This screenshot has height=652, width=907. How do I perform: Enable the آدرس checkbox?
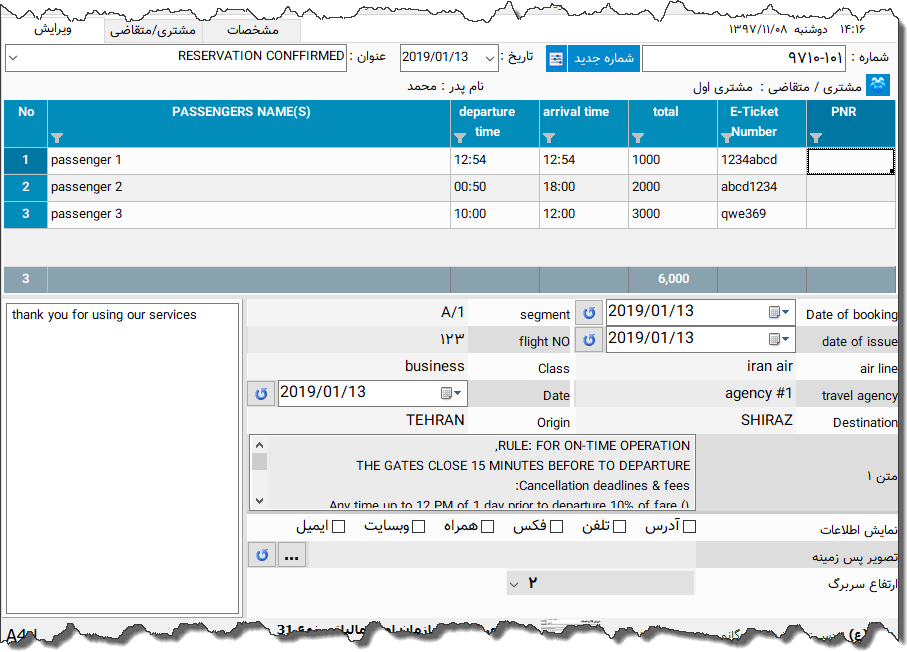tap(689, 526)
